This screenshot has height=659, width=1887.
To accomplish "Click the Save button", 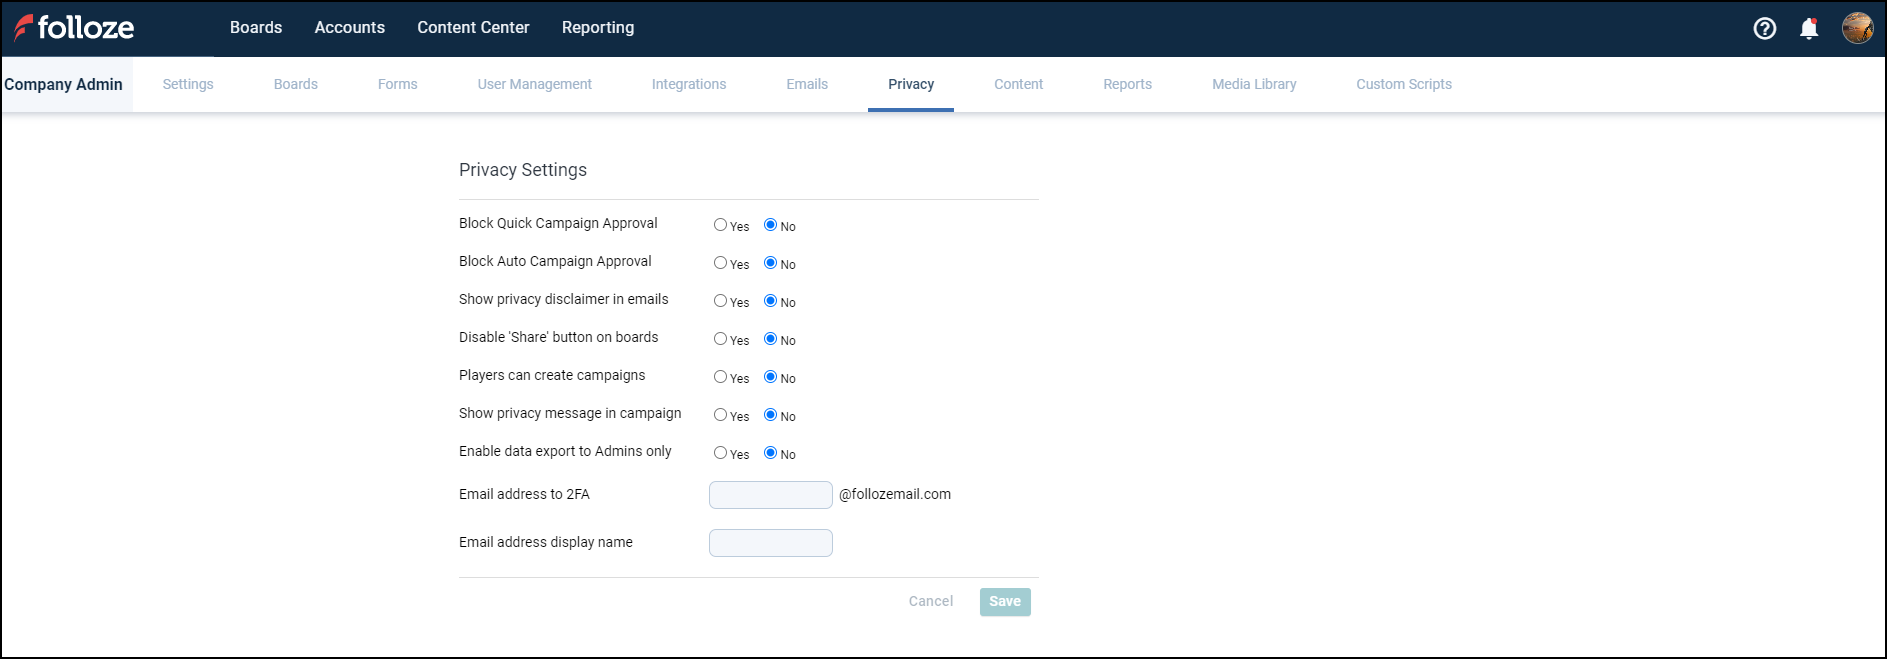I will (x=1004, y=602).
